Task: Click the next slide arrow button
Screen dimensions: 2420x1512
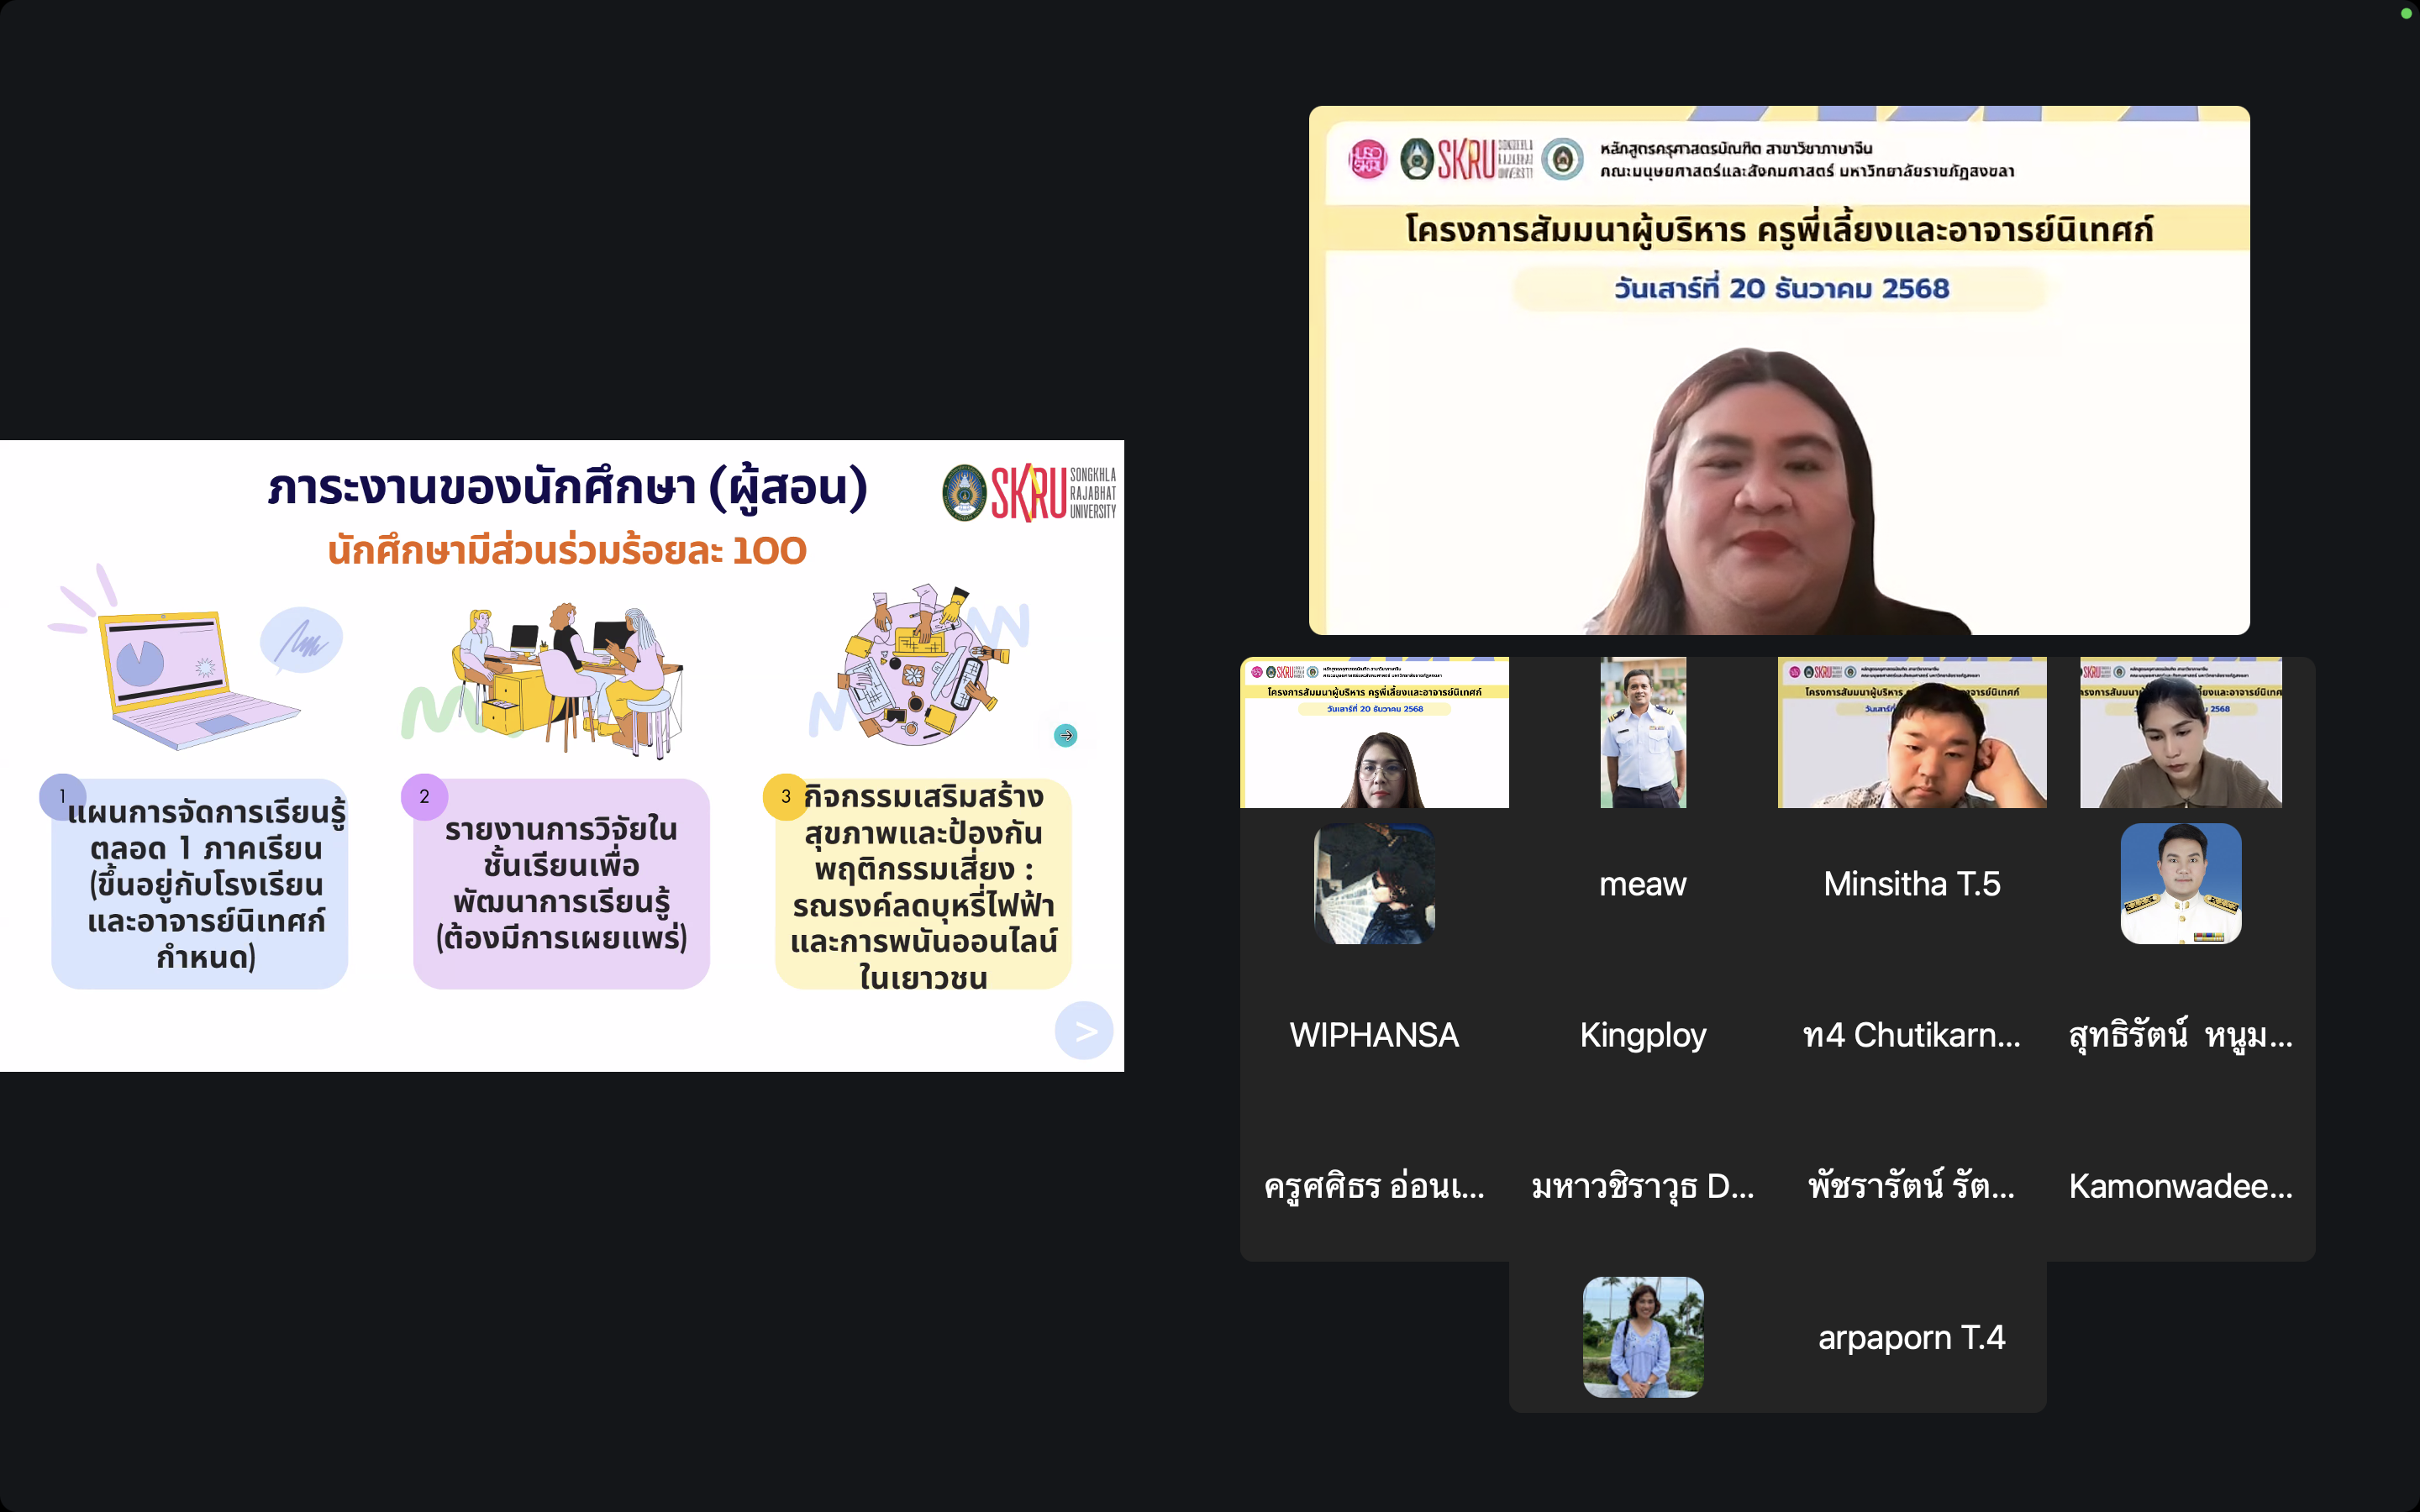Action: 1084,1030
